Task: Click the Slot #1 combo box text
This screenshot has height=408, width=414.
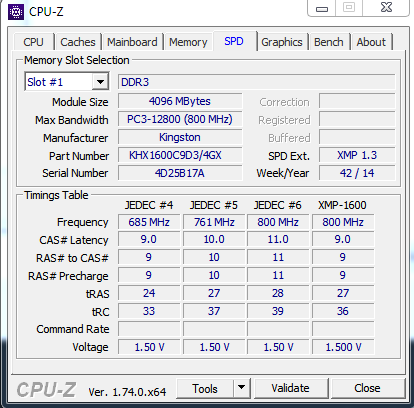Action: pos(45,82)
